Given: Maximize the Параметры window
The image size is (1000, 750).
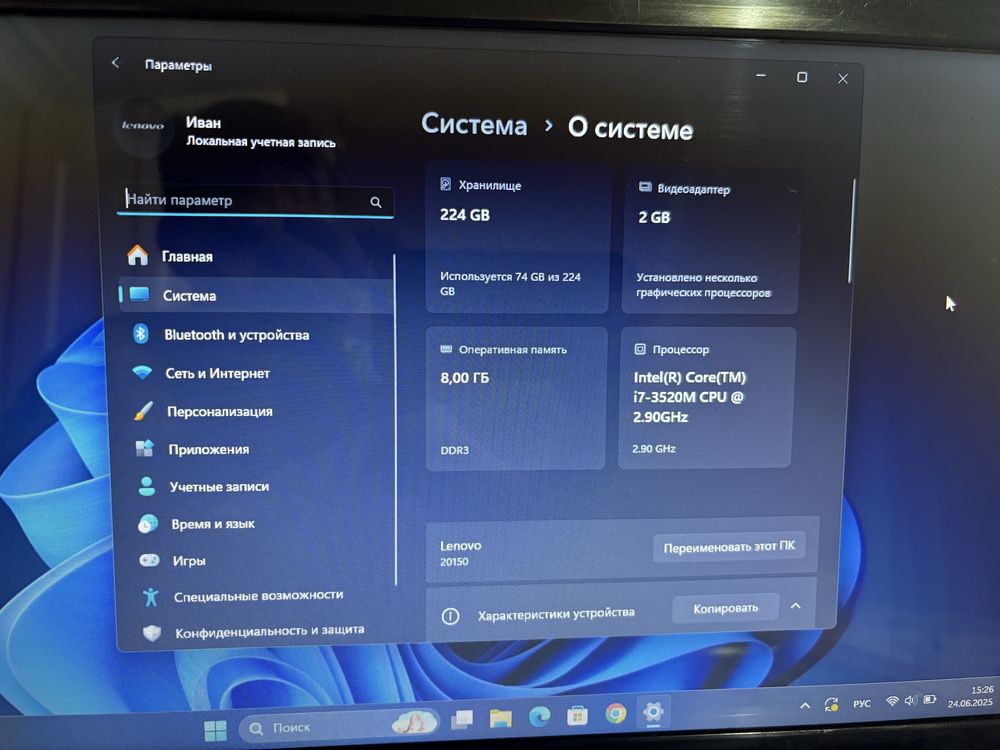Looking at the screenshot, I should 802,77.
